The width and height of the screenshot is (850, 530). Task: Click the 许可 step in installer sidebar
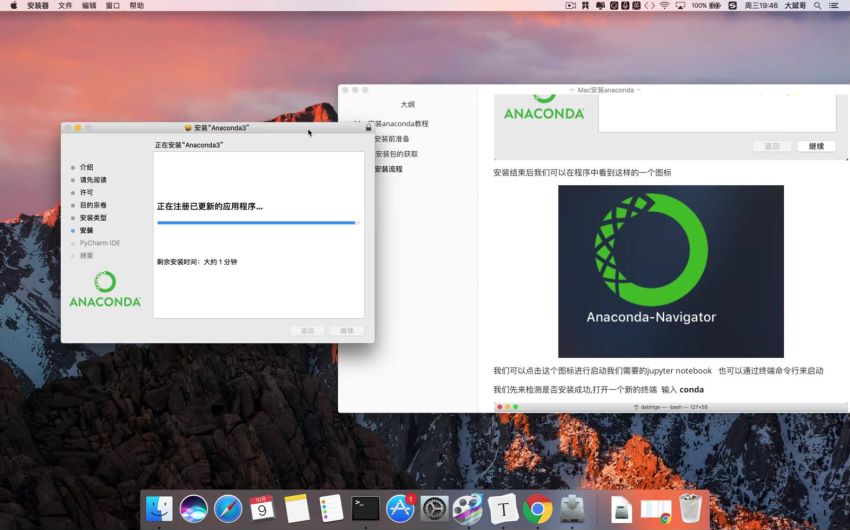point(86,192)
